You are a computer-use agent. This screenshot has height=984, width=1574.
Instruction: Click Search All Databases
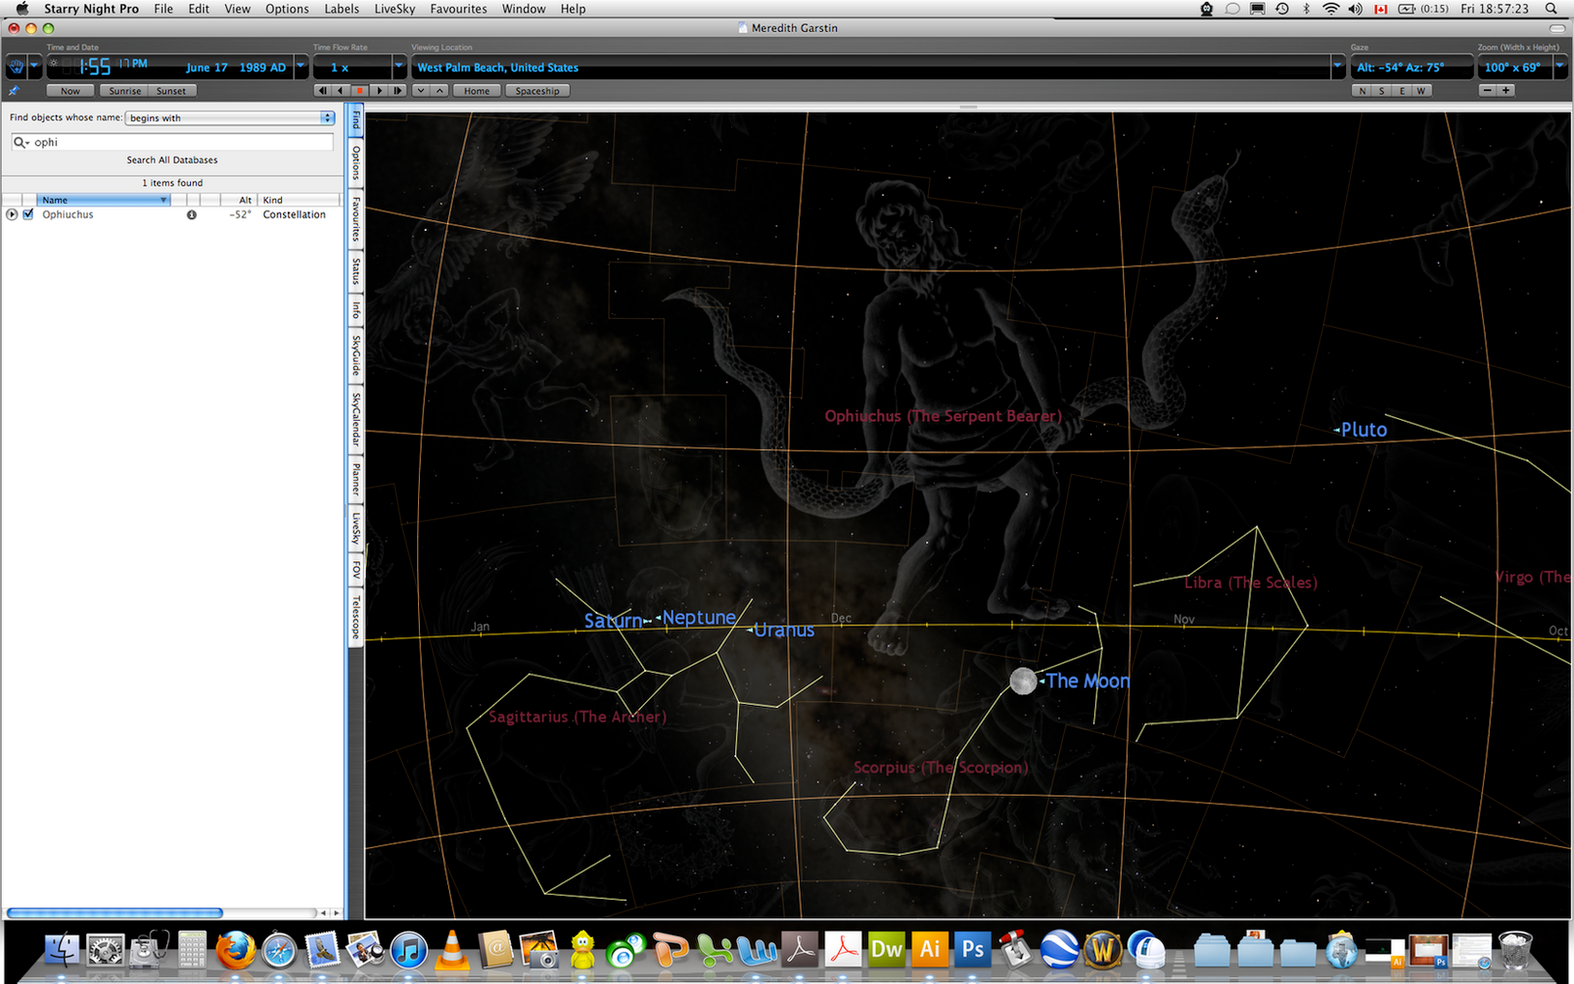click(172, 160)
